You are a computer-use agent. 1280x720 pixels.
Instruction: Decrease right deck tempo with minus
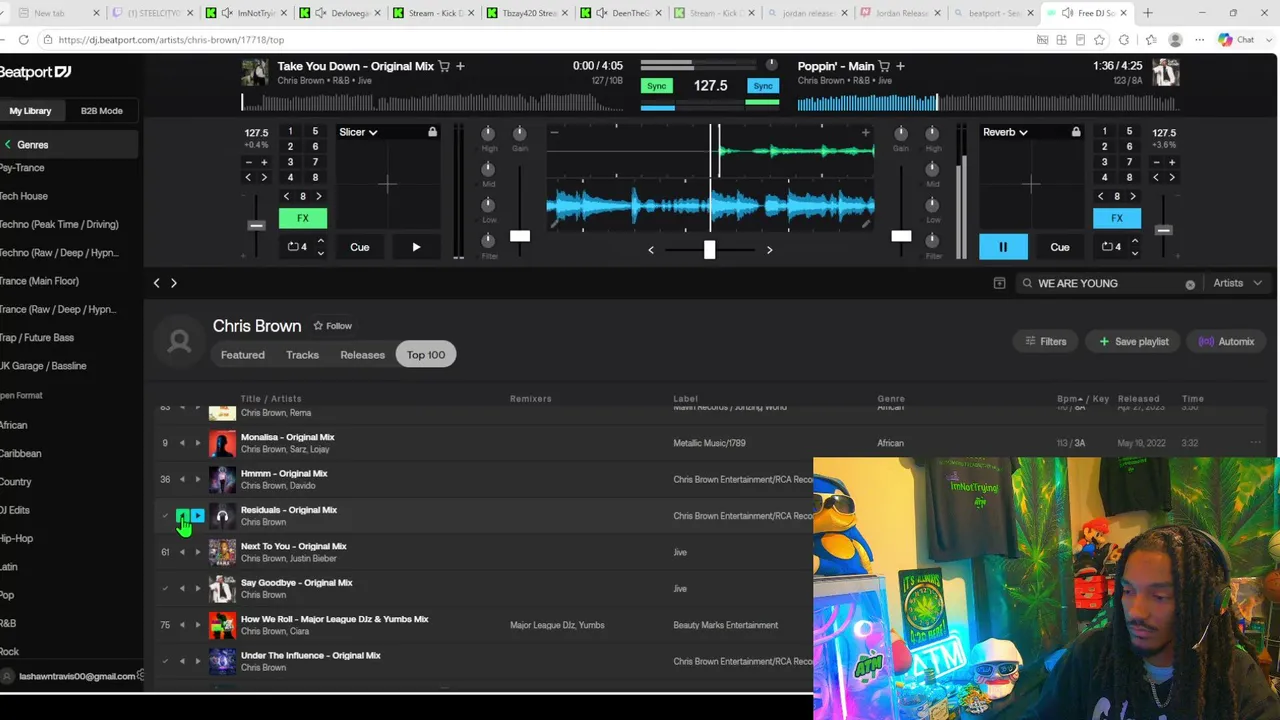1156,162
